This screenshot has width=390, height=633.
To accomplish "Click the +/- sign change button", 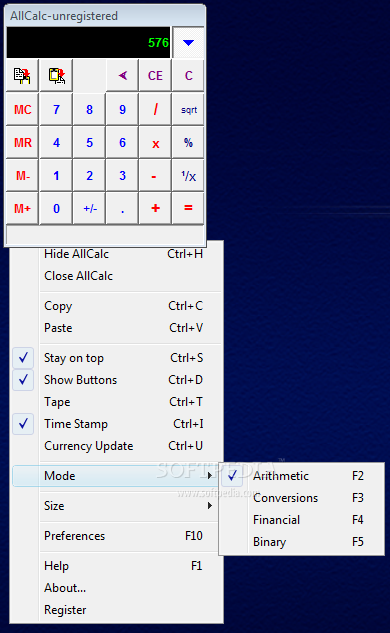I will click(x=89, y=209).
